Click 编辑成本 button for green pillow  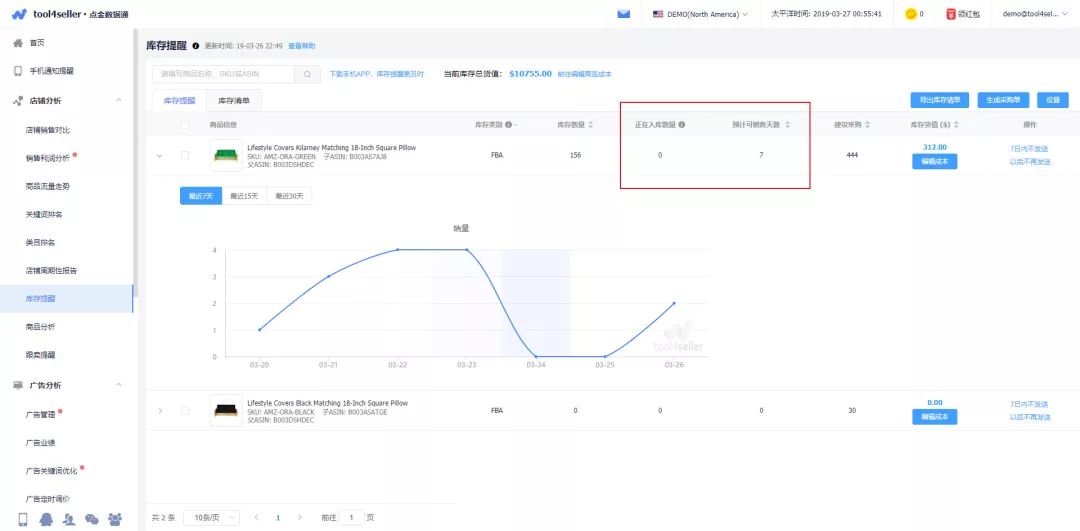pyautogui.click(x=935, y=162)
